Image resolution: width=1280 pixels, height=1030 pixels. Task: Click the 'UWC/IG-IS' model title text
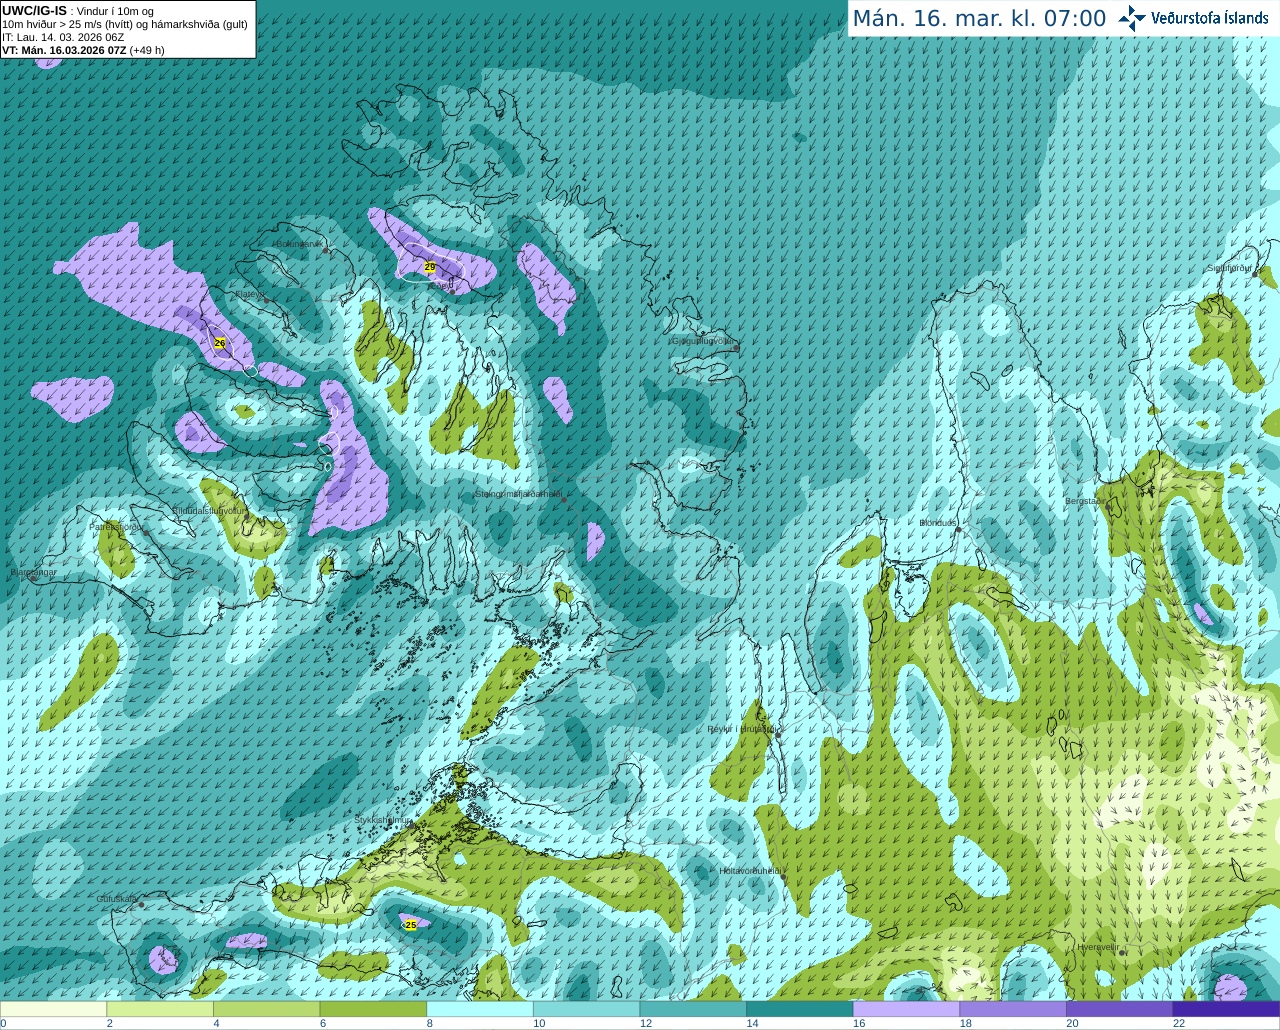(x=34, y=10)
